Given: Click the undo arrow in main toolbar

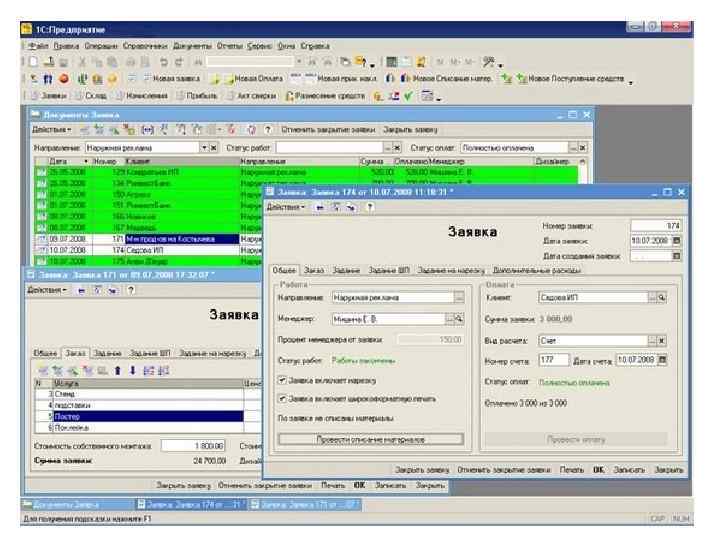Looking at the screenshot, I should (164, 62).
